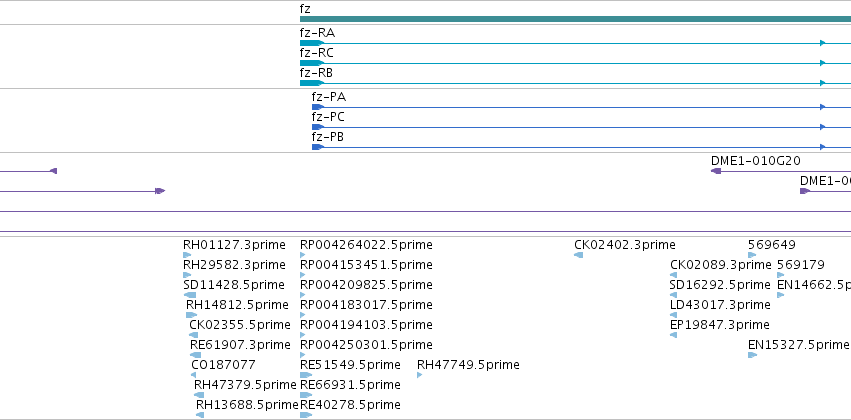
Task: Select the RH47749.5prime EST label
Action: coord(468,365)
